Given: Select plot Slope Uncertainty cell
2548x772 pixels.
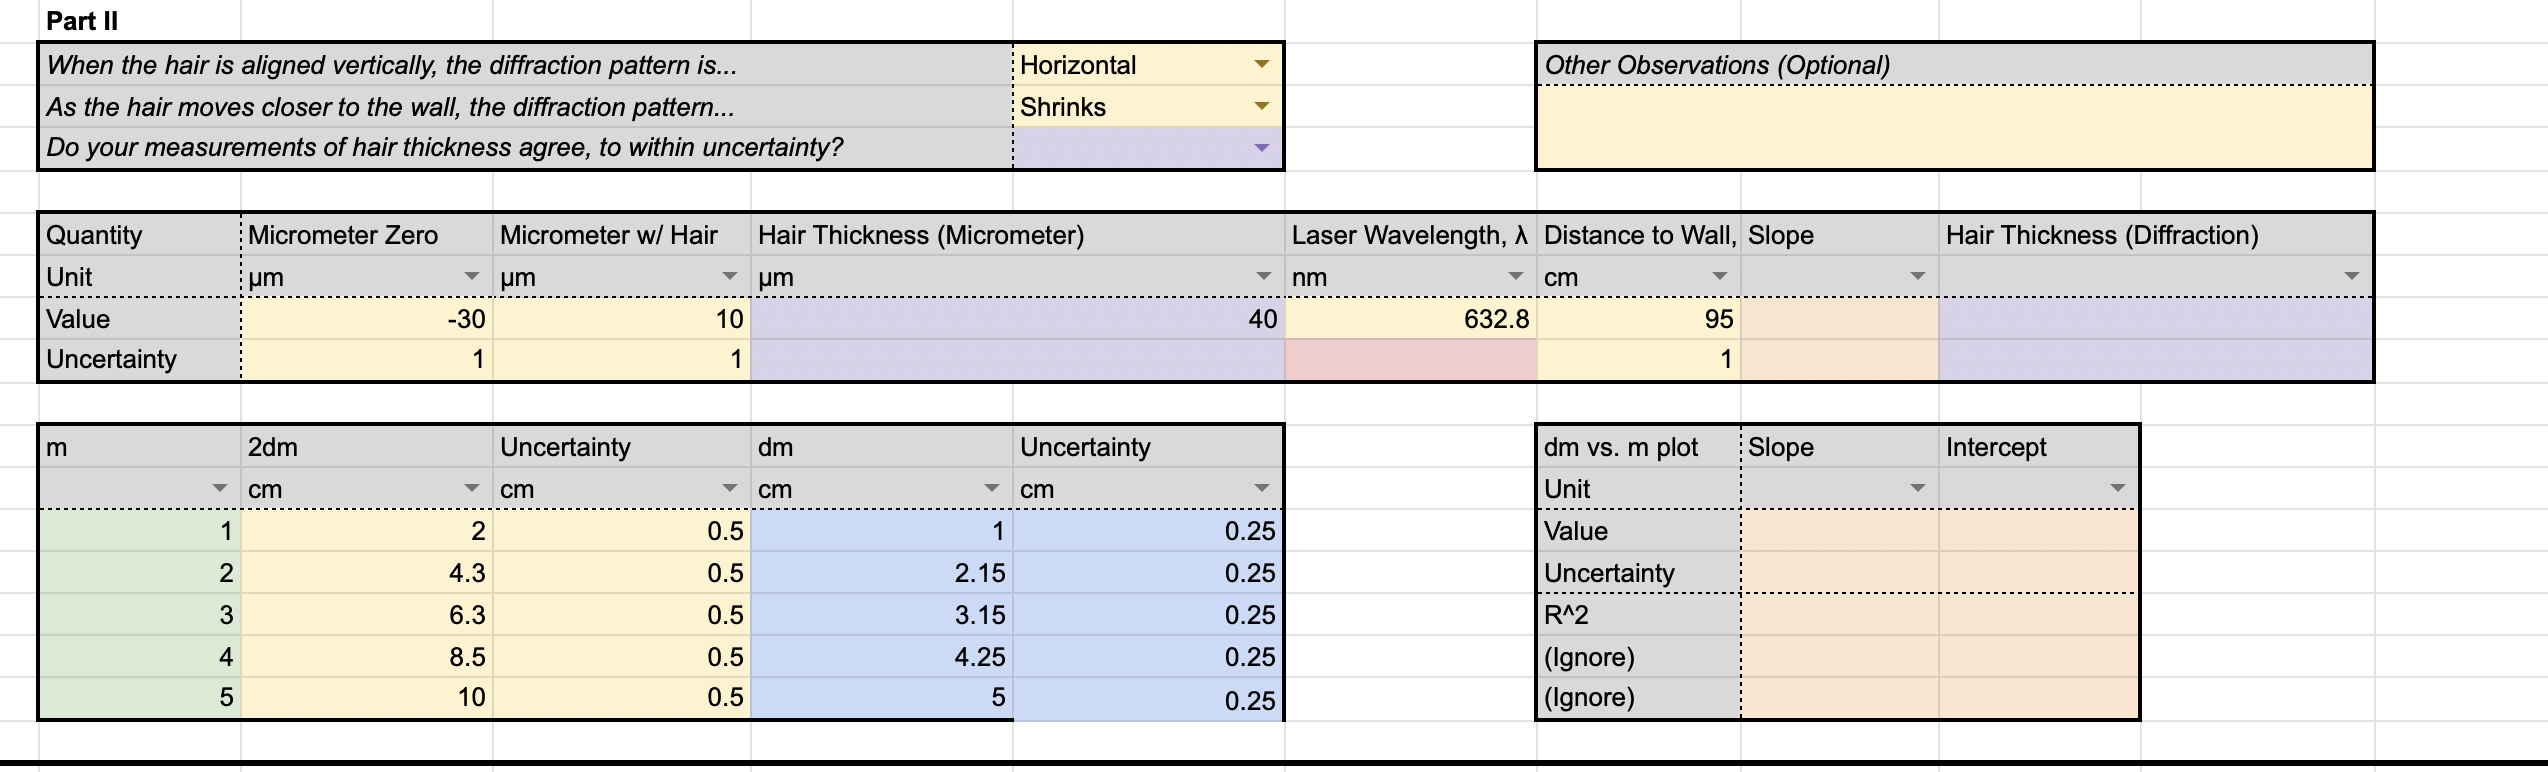Looking at the screenshot, I should (x=1840, y=573).
